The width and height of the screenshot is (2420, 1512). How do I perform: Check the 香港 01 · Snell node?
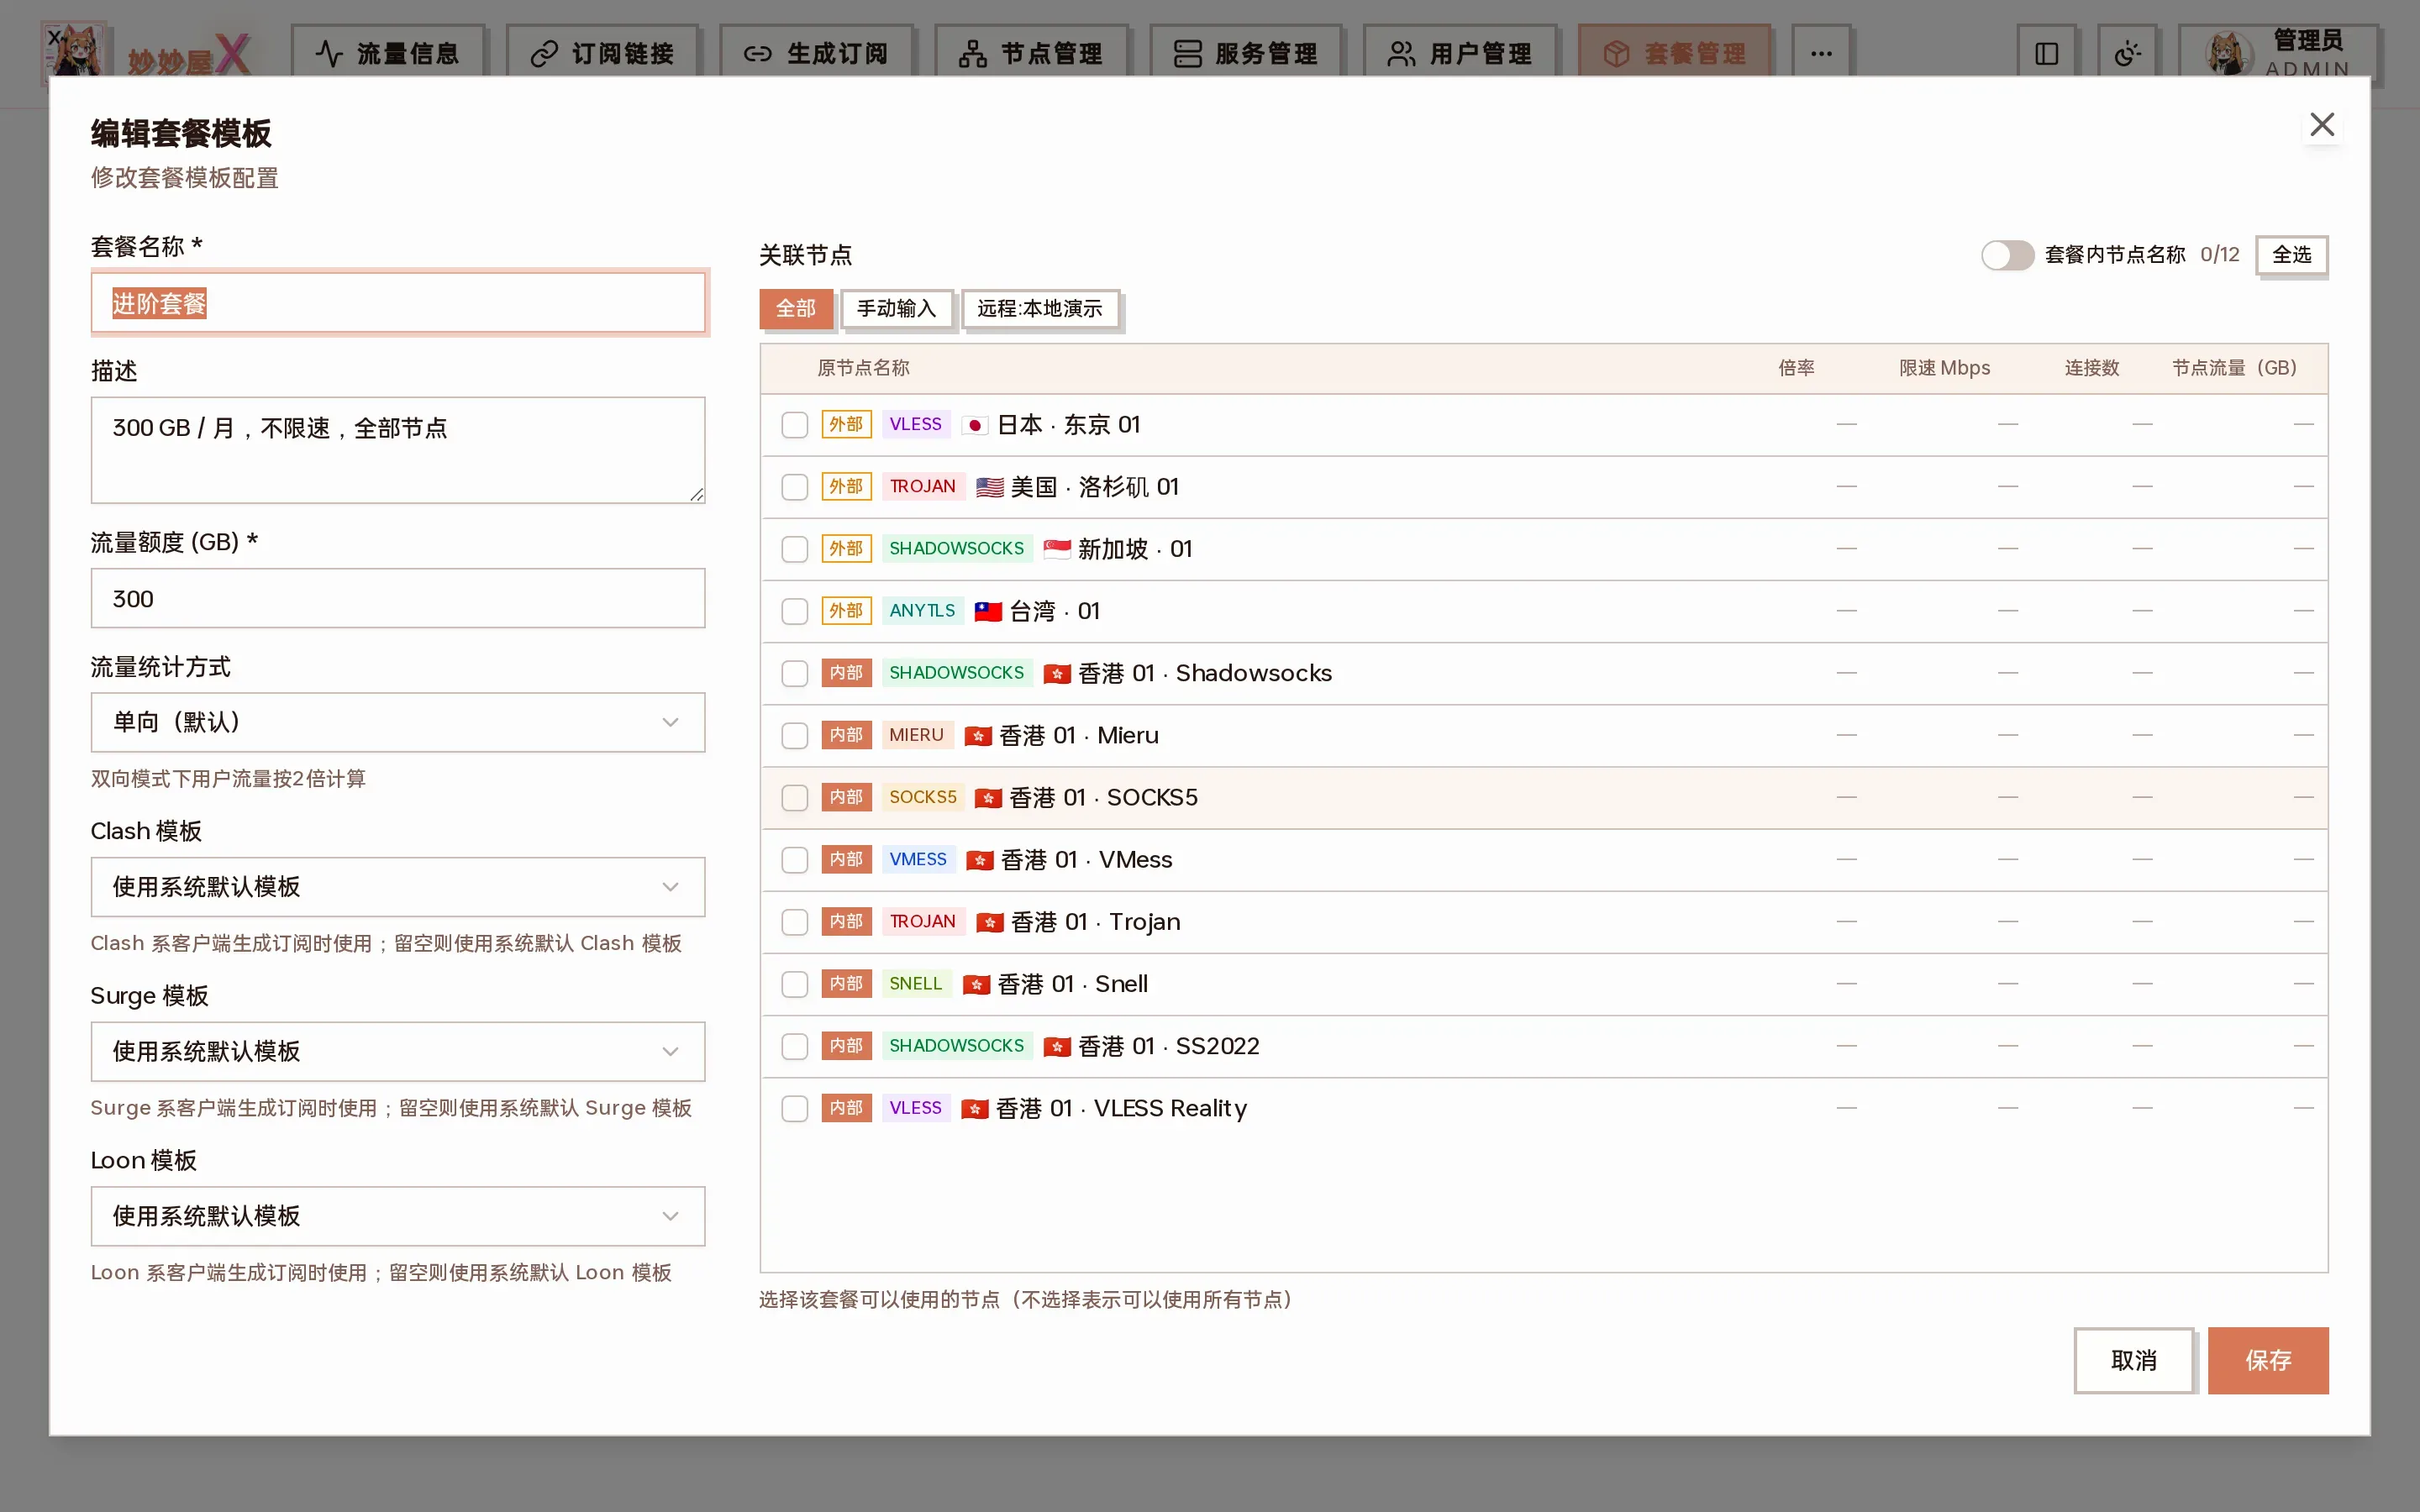coord(794,984)
